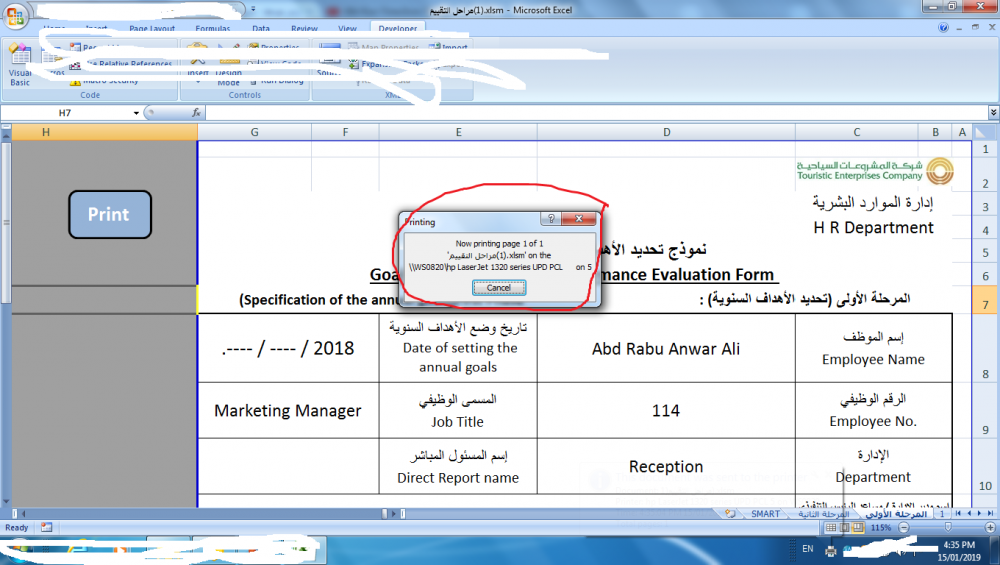Open the Office button menu

point(15,17)
